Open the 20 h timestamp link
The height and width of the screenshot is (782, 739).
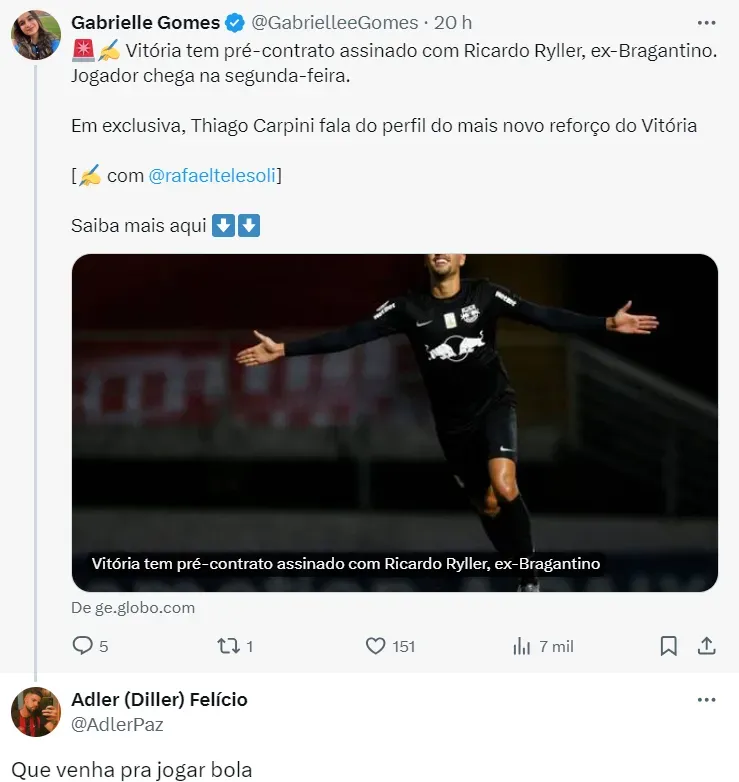pos(453,22)
